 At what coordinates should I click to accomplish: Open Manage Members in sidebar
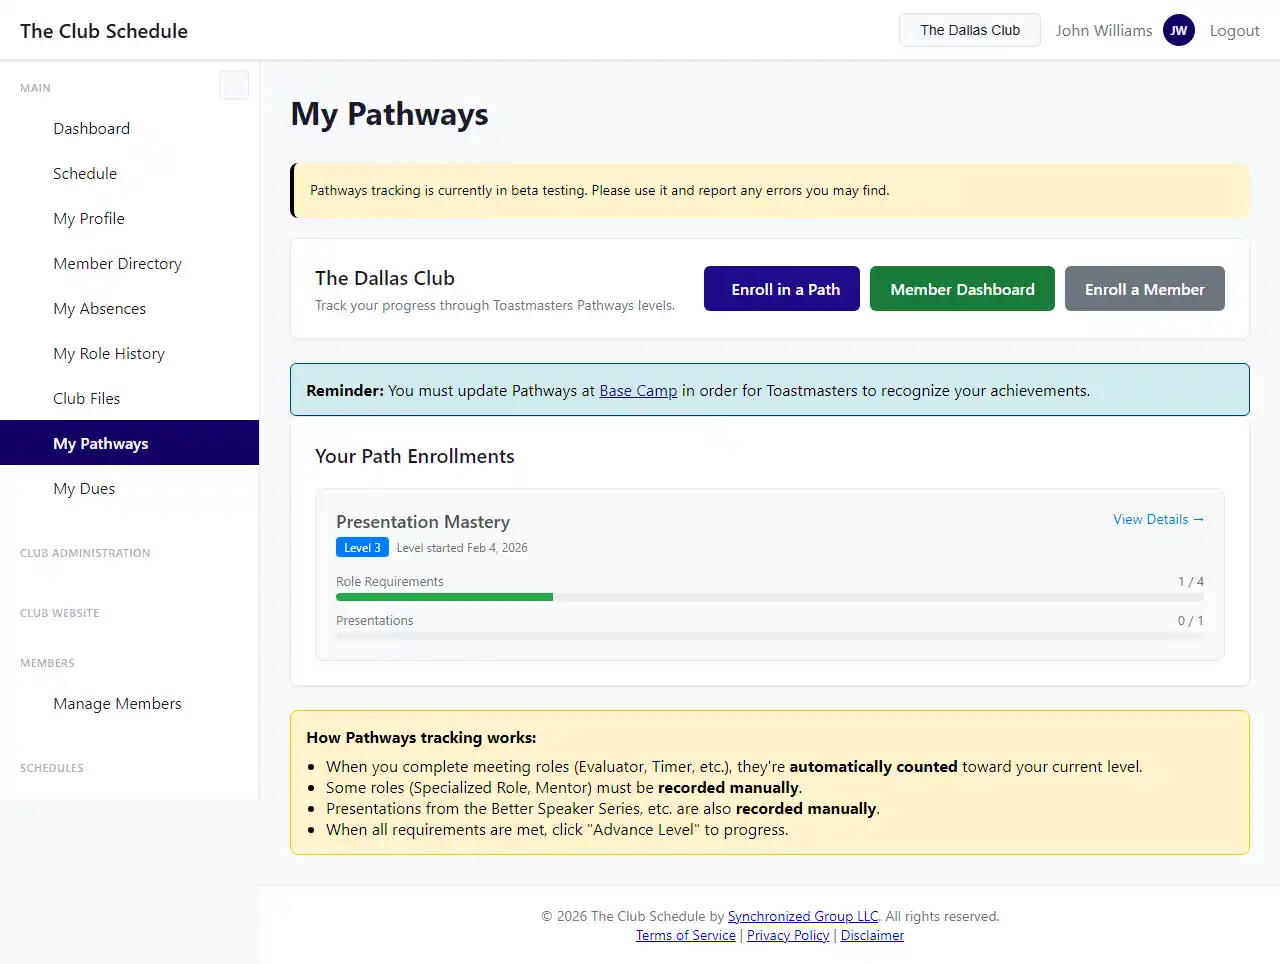pyautogui.click(x=117, y=703)
